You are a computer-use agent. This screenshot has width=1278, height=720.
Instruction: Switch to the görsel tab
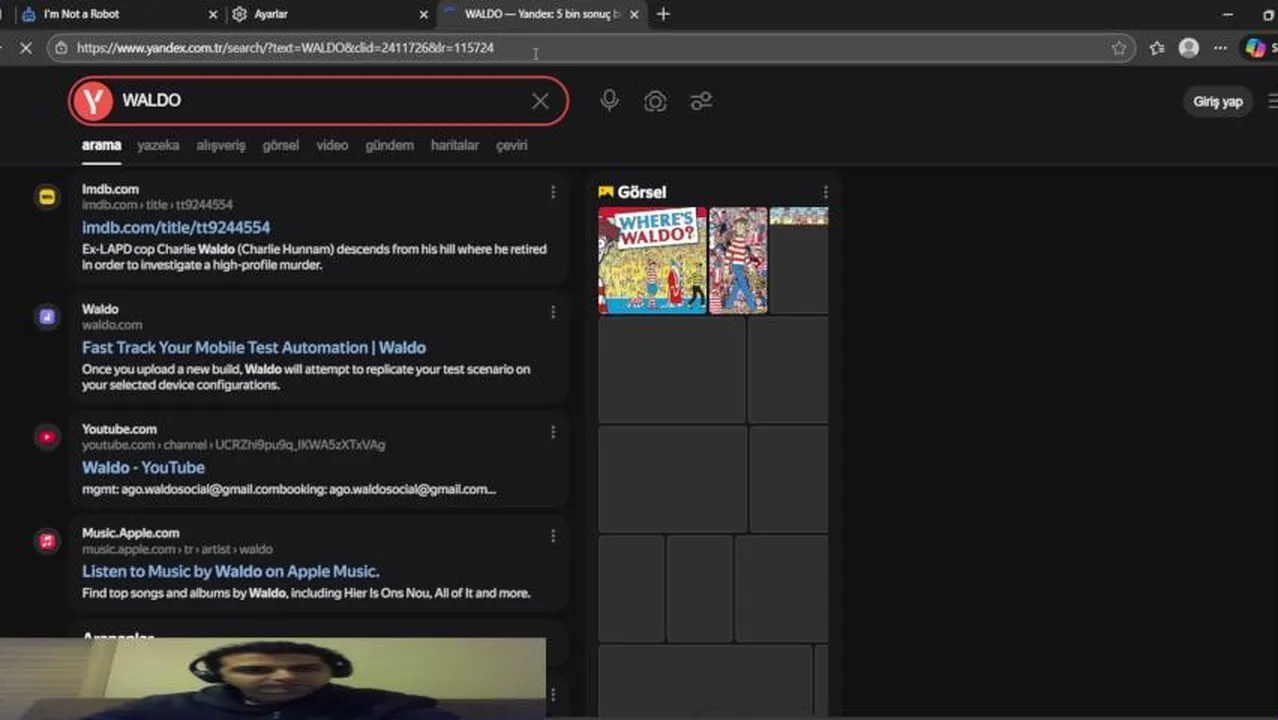click(280, 145)
